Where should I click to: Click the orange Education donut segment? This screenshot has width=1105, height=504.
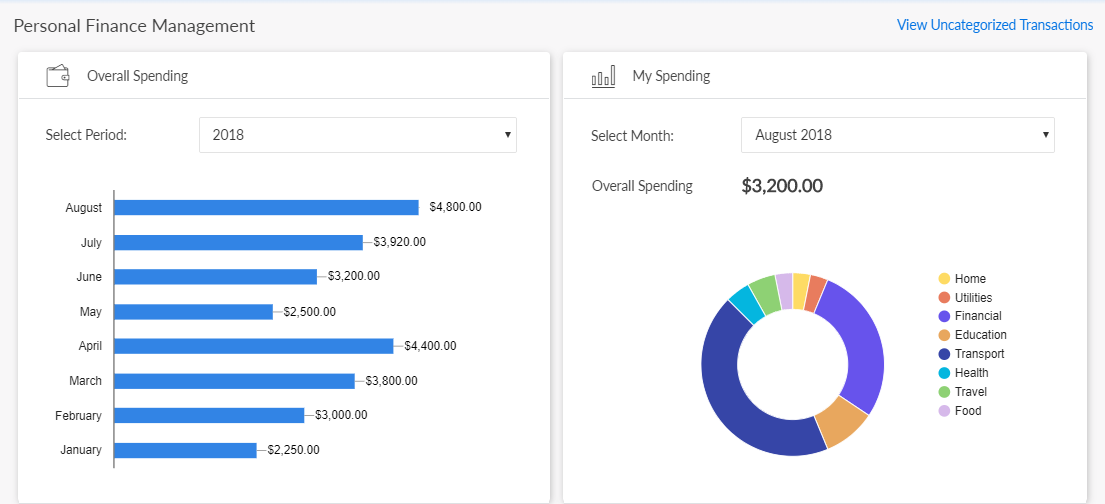[840, 423]
